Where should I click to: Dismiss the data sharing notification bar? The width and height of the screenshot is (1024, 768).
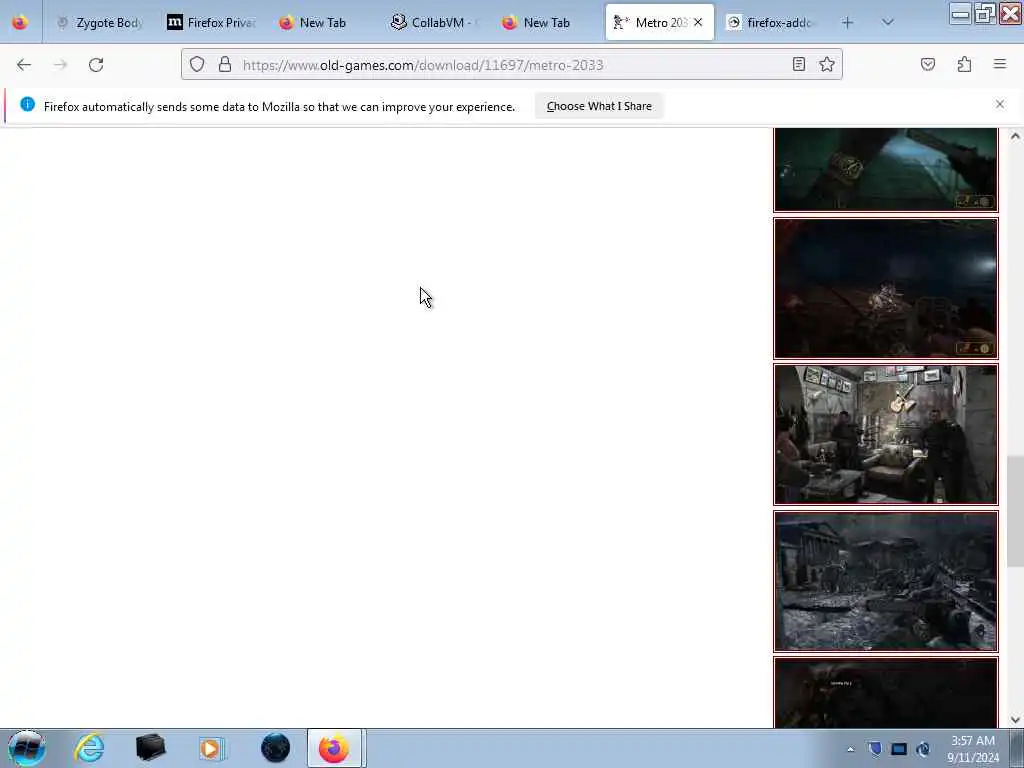(x=1000, y=104)
